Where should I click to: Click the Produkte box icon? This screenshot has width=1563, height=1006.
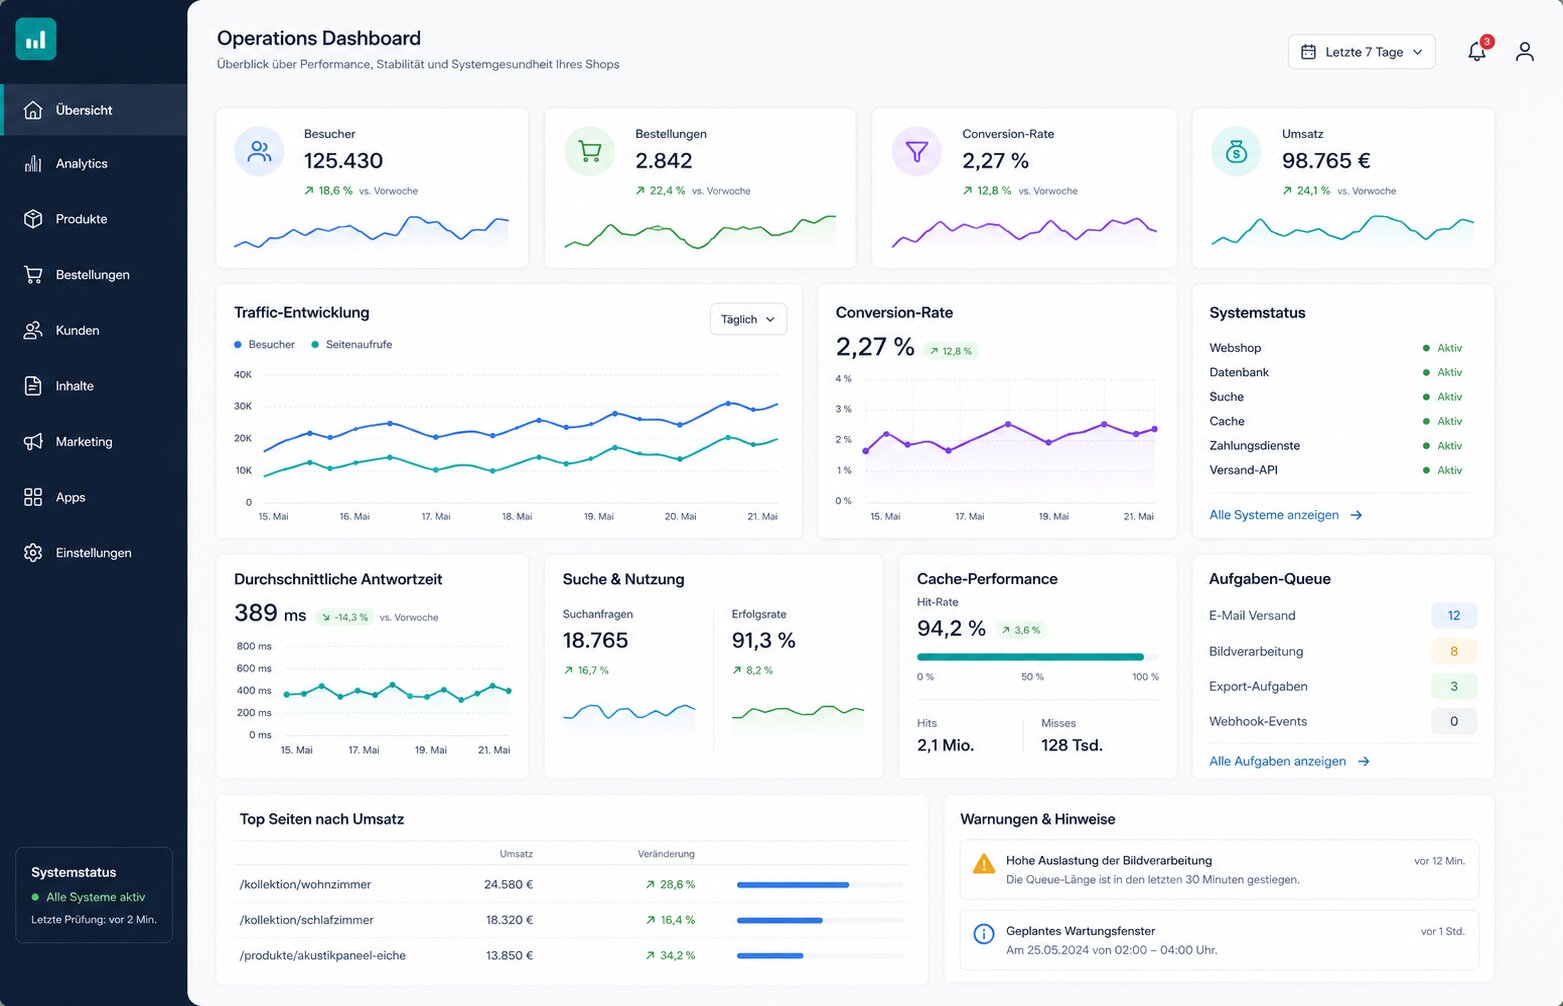[33, 219]
